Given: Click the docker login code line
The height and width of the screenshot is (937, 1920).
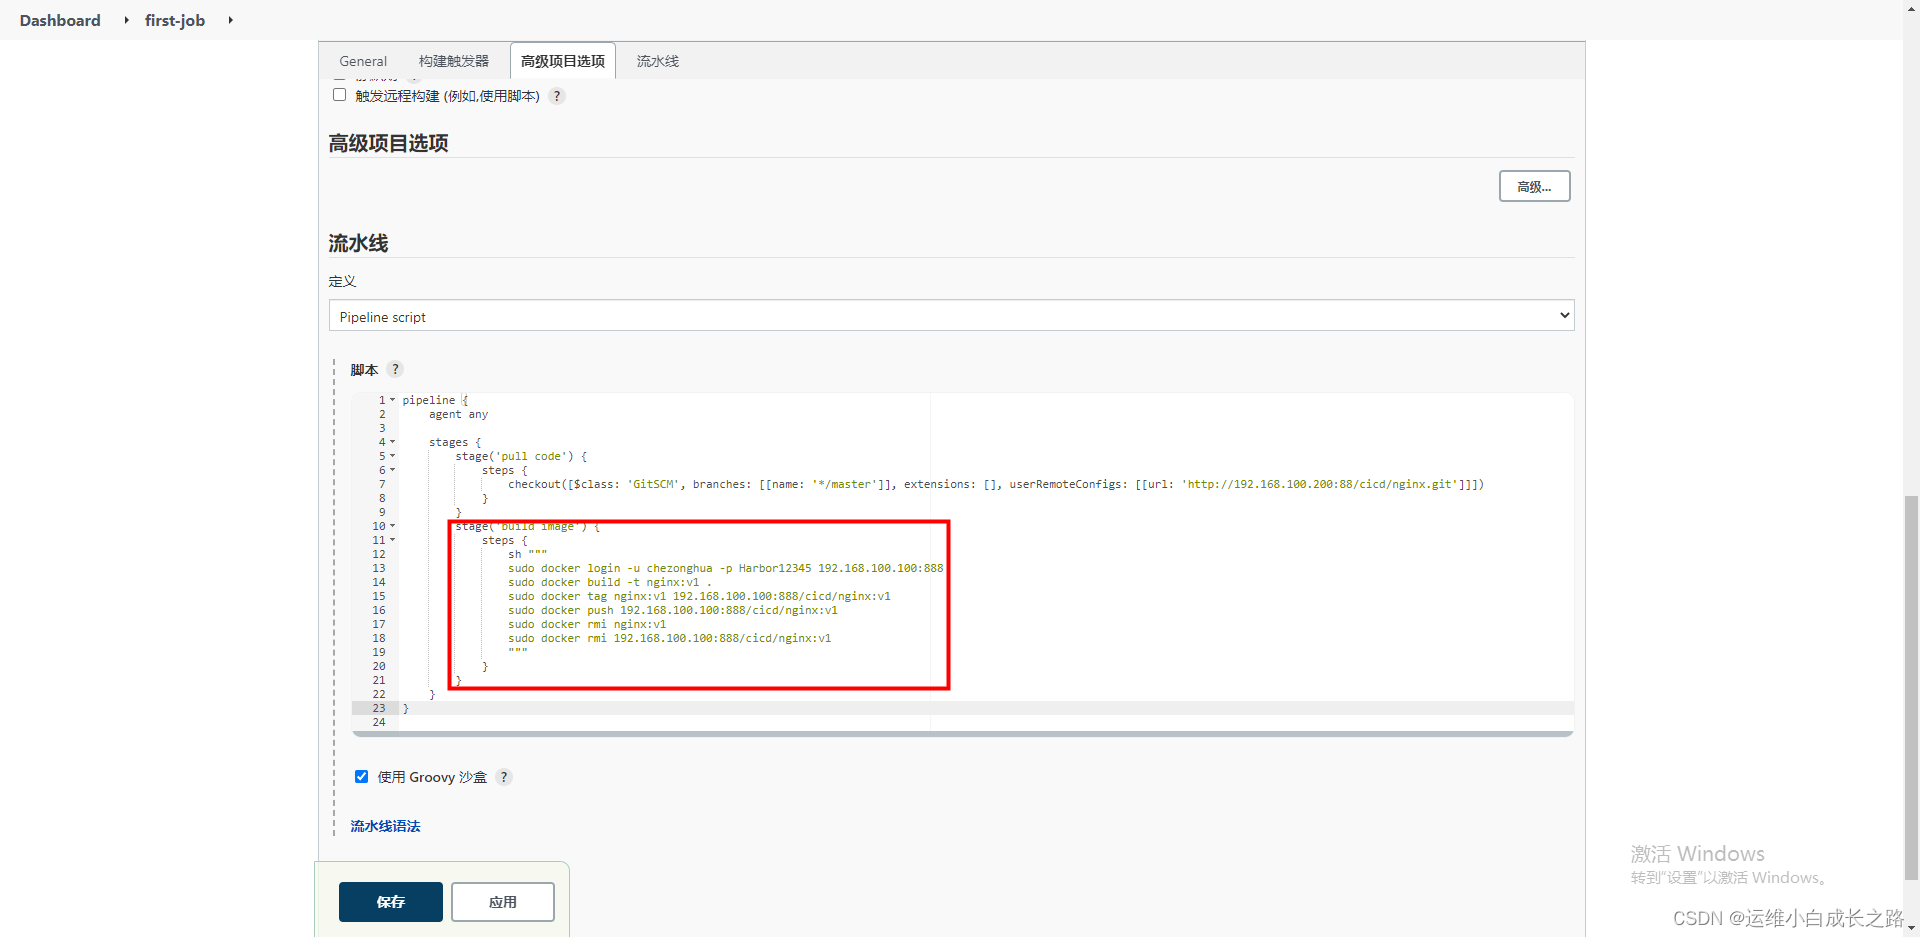Looking at the screenshot, I should [725, 568].
